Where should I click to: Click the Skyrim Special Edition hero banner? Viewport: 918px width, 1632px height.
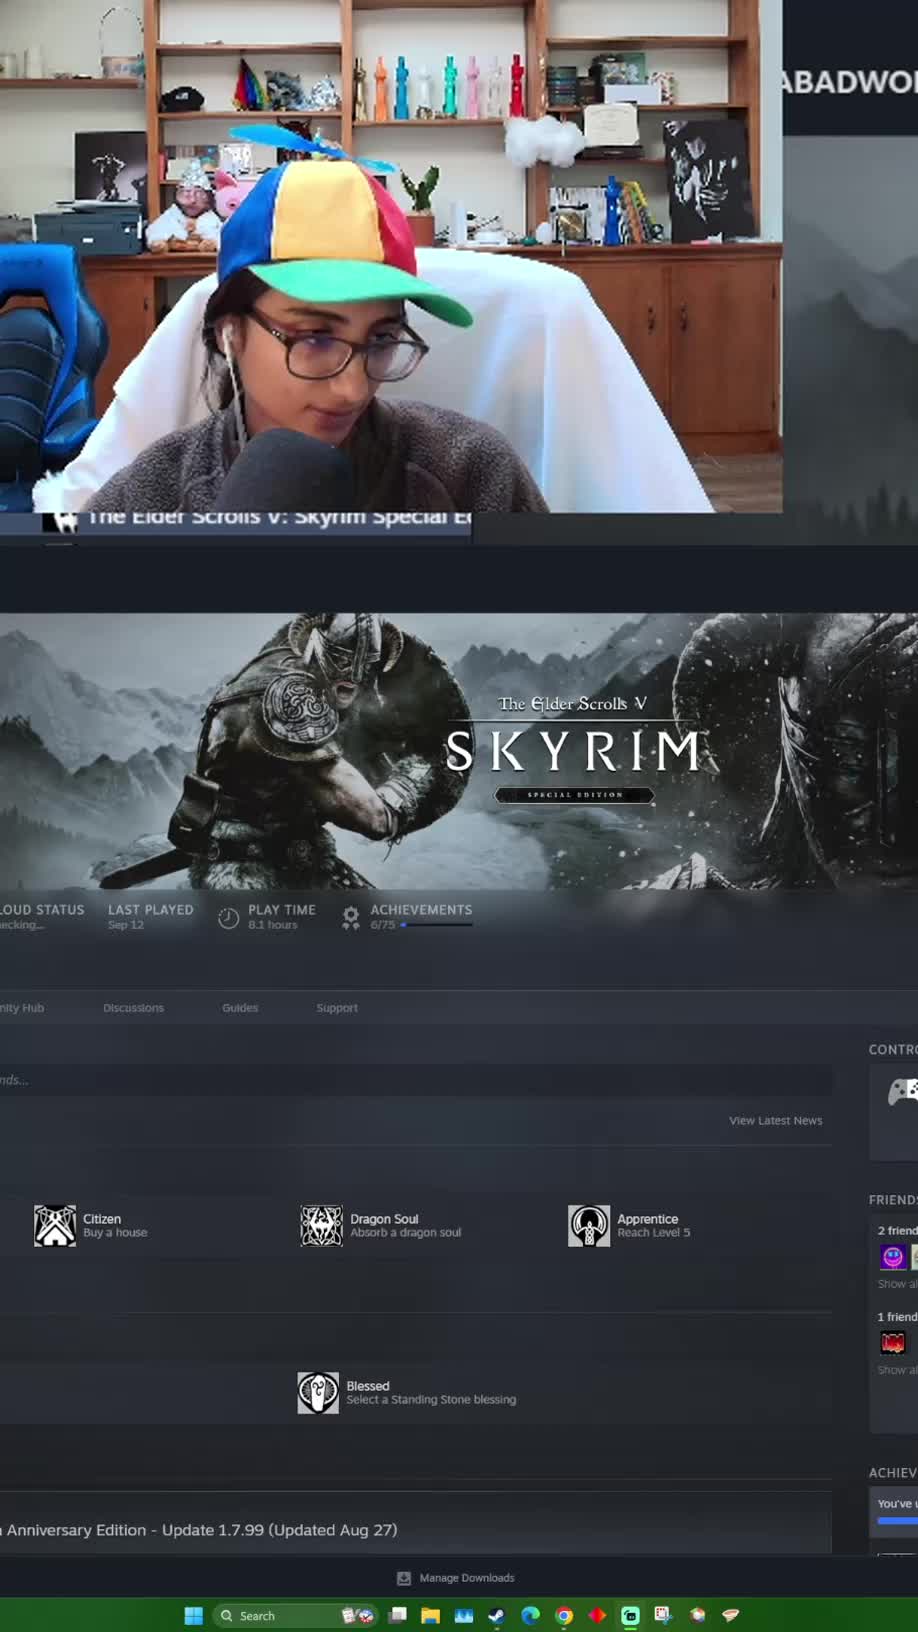coord(459,751)
